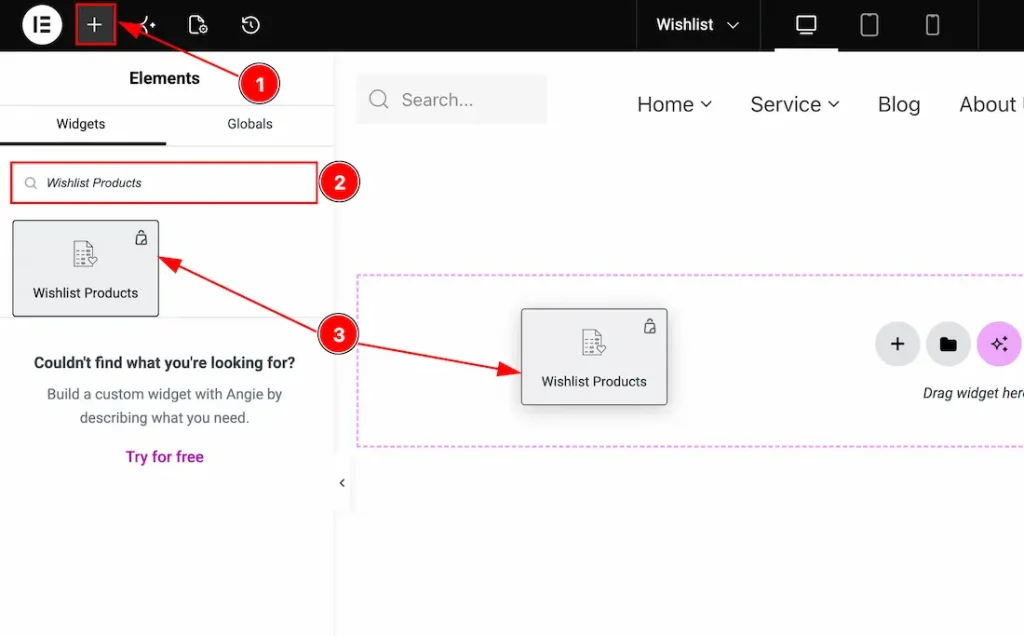Collapse the Elements panel arrow
Screen dimensions: 1024x636
[x=342, y=483]
